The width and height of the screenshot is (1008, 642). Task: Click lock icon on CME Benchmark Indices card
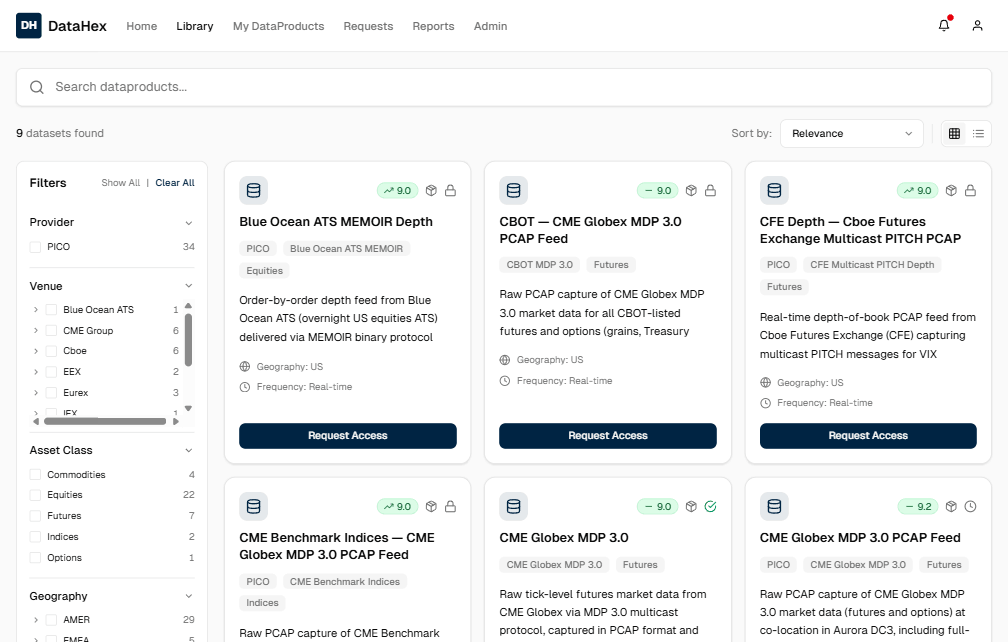point(451,506)
